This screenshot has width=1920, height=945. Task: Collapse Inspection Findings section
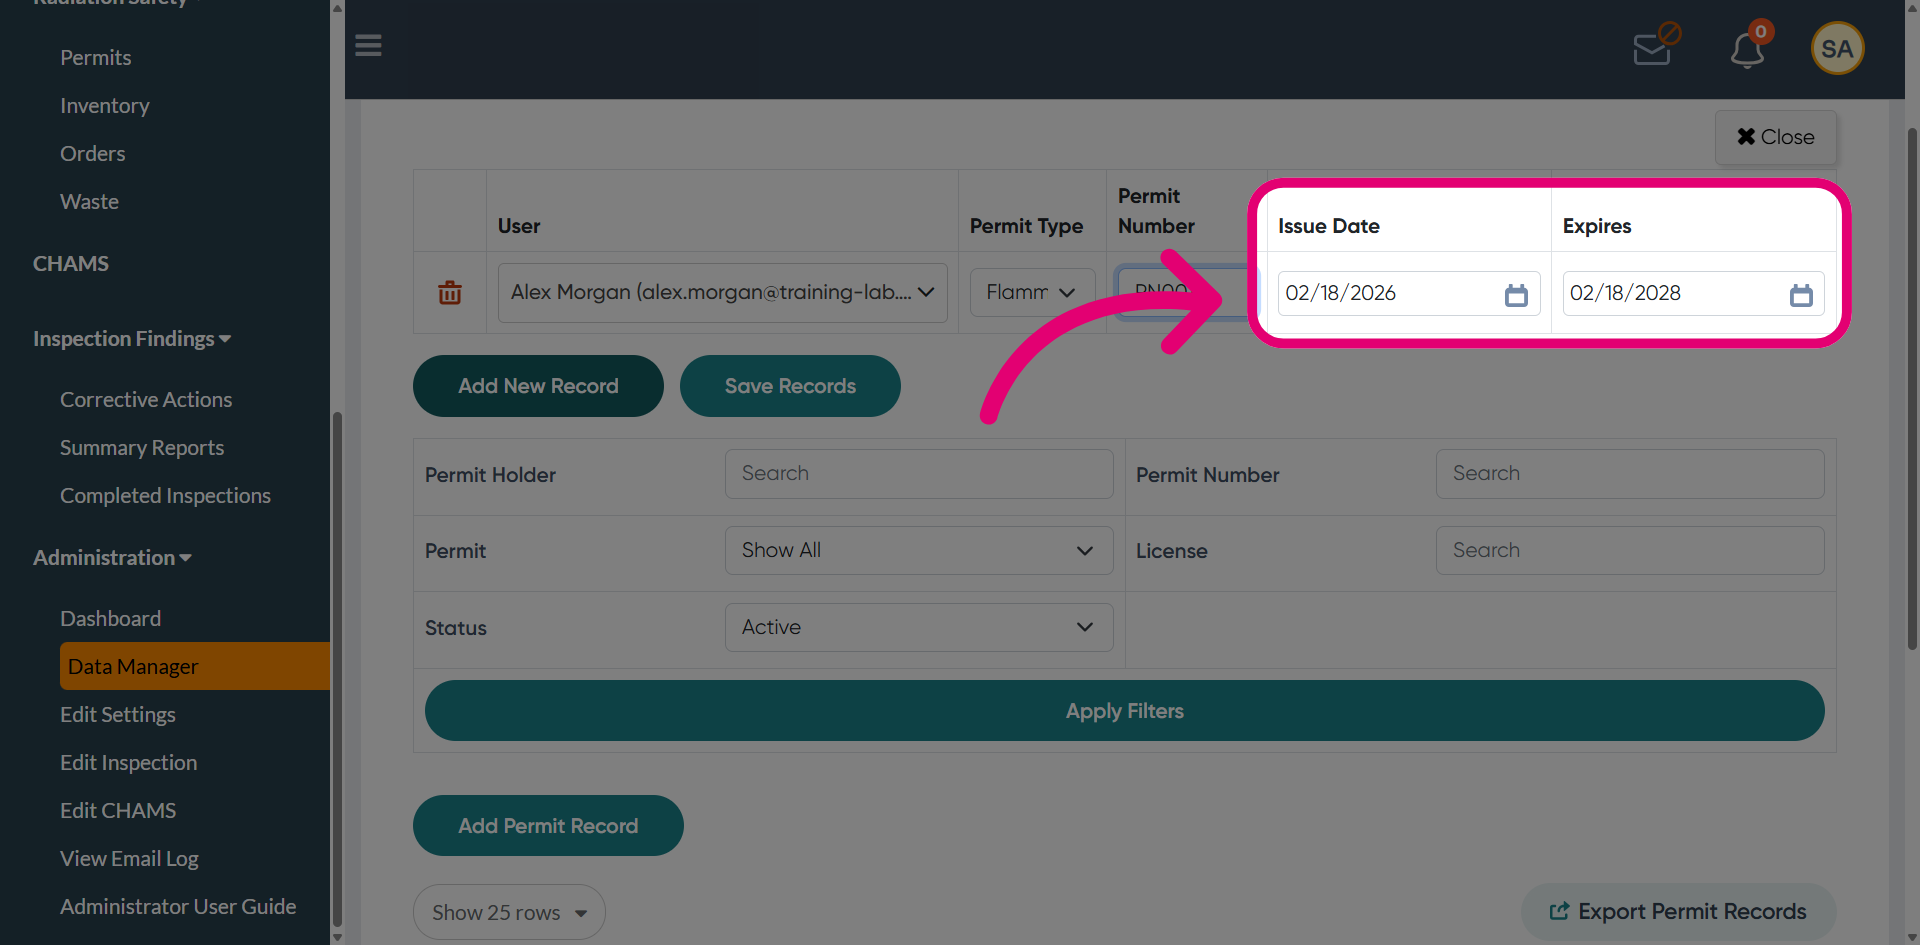click(132, 339)
